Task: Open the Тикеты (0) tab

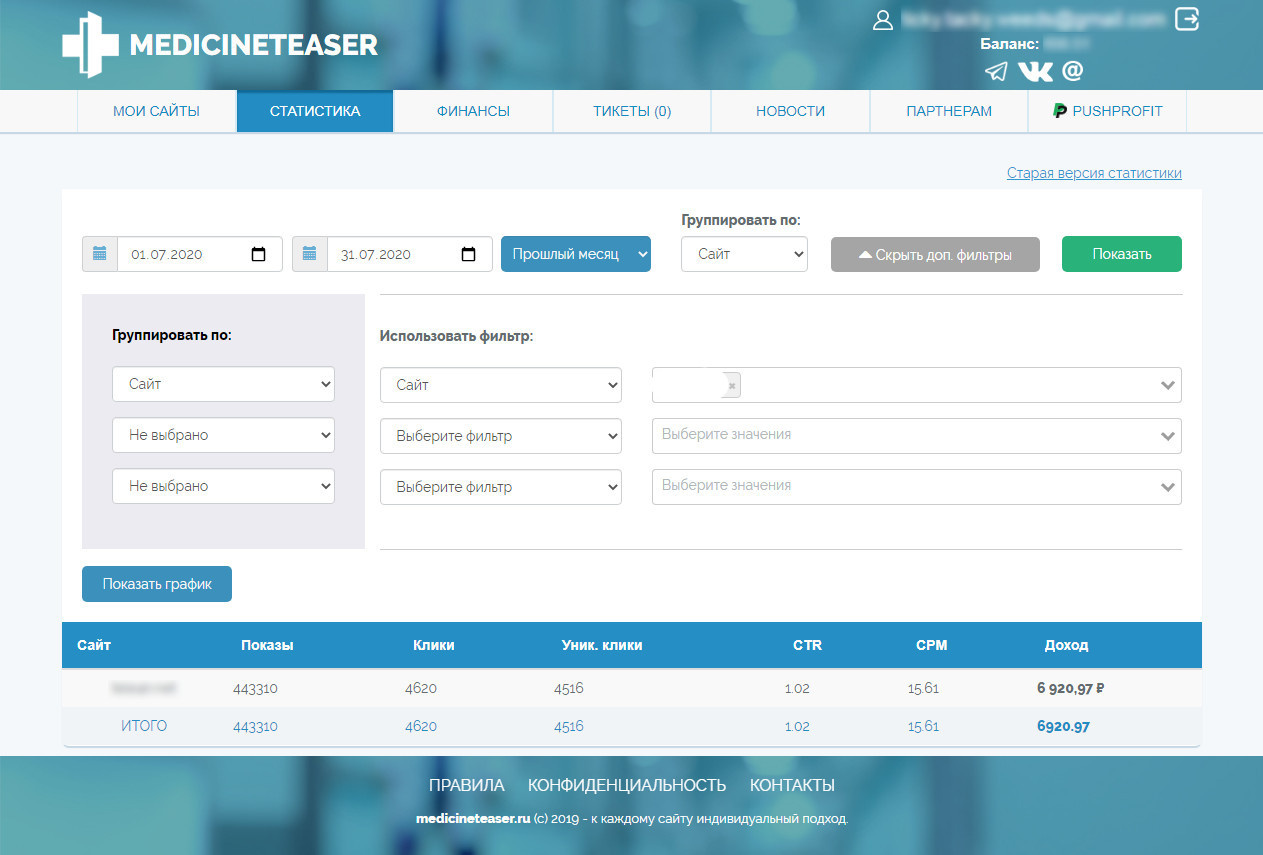Action: (632, 111)
